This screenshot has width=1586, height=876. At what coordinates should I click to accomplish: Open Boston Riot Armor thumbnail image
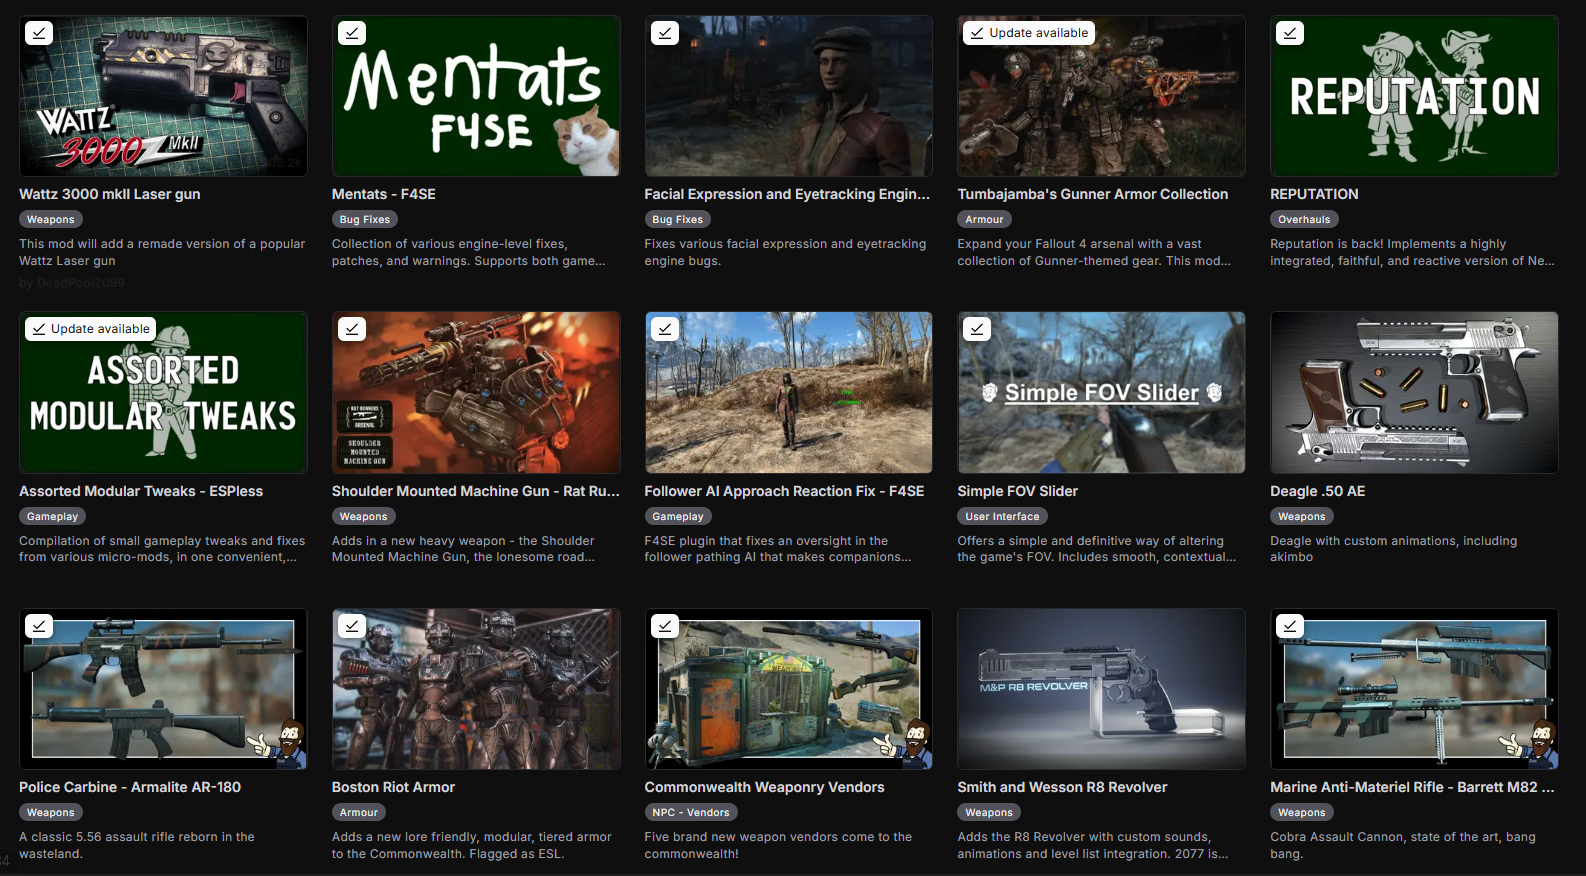tap(476, 689)
